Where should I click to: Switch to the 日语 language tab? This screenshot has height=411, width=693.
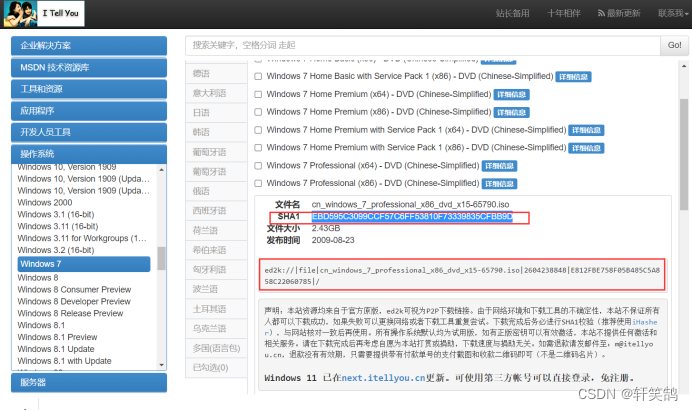click(x=216, y=113)
